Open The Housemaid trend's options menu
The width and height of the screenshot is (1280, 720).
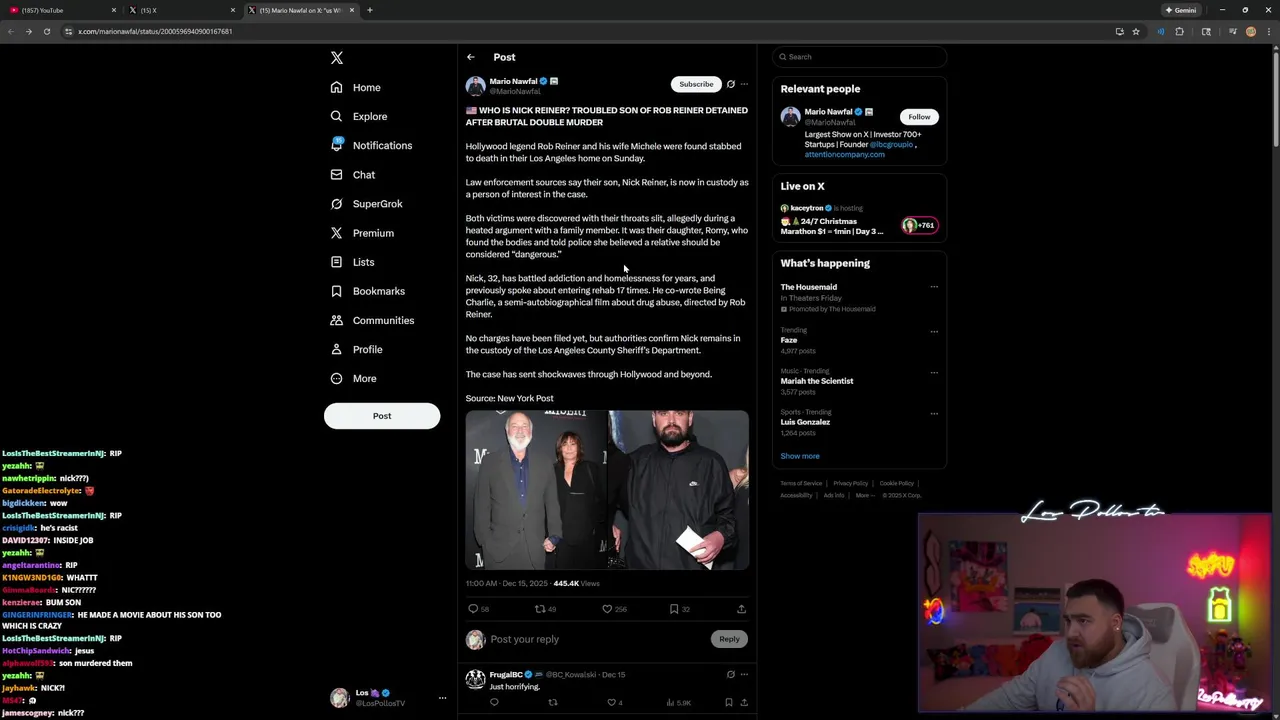pyautogui.click(x=934, y=287)
